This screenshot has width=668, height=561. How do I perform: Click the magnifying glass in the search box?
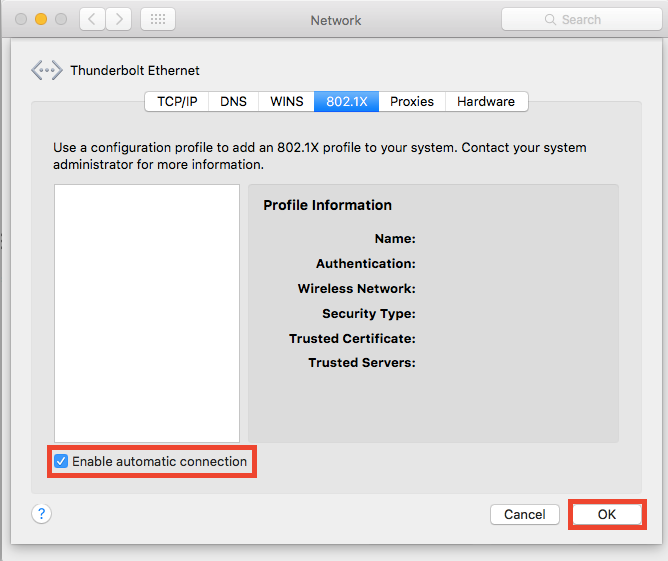pyautogui.click(x=550, y=19)
